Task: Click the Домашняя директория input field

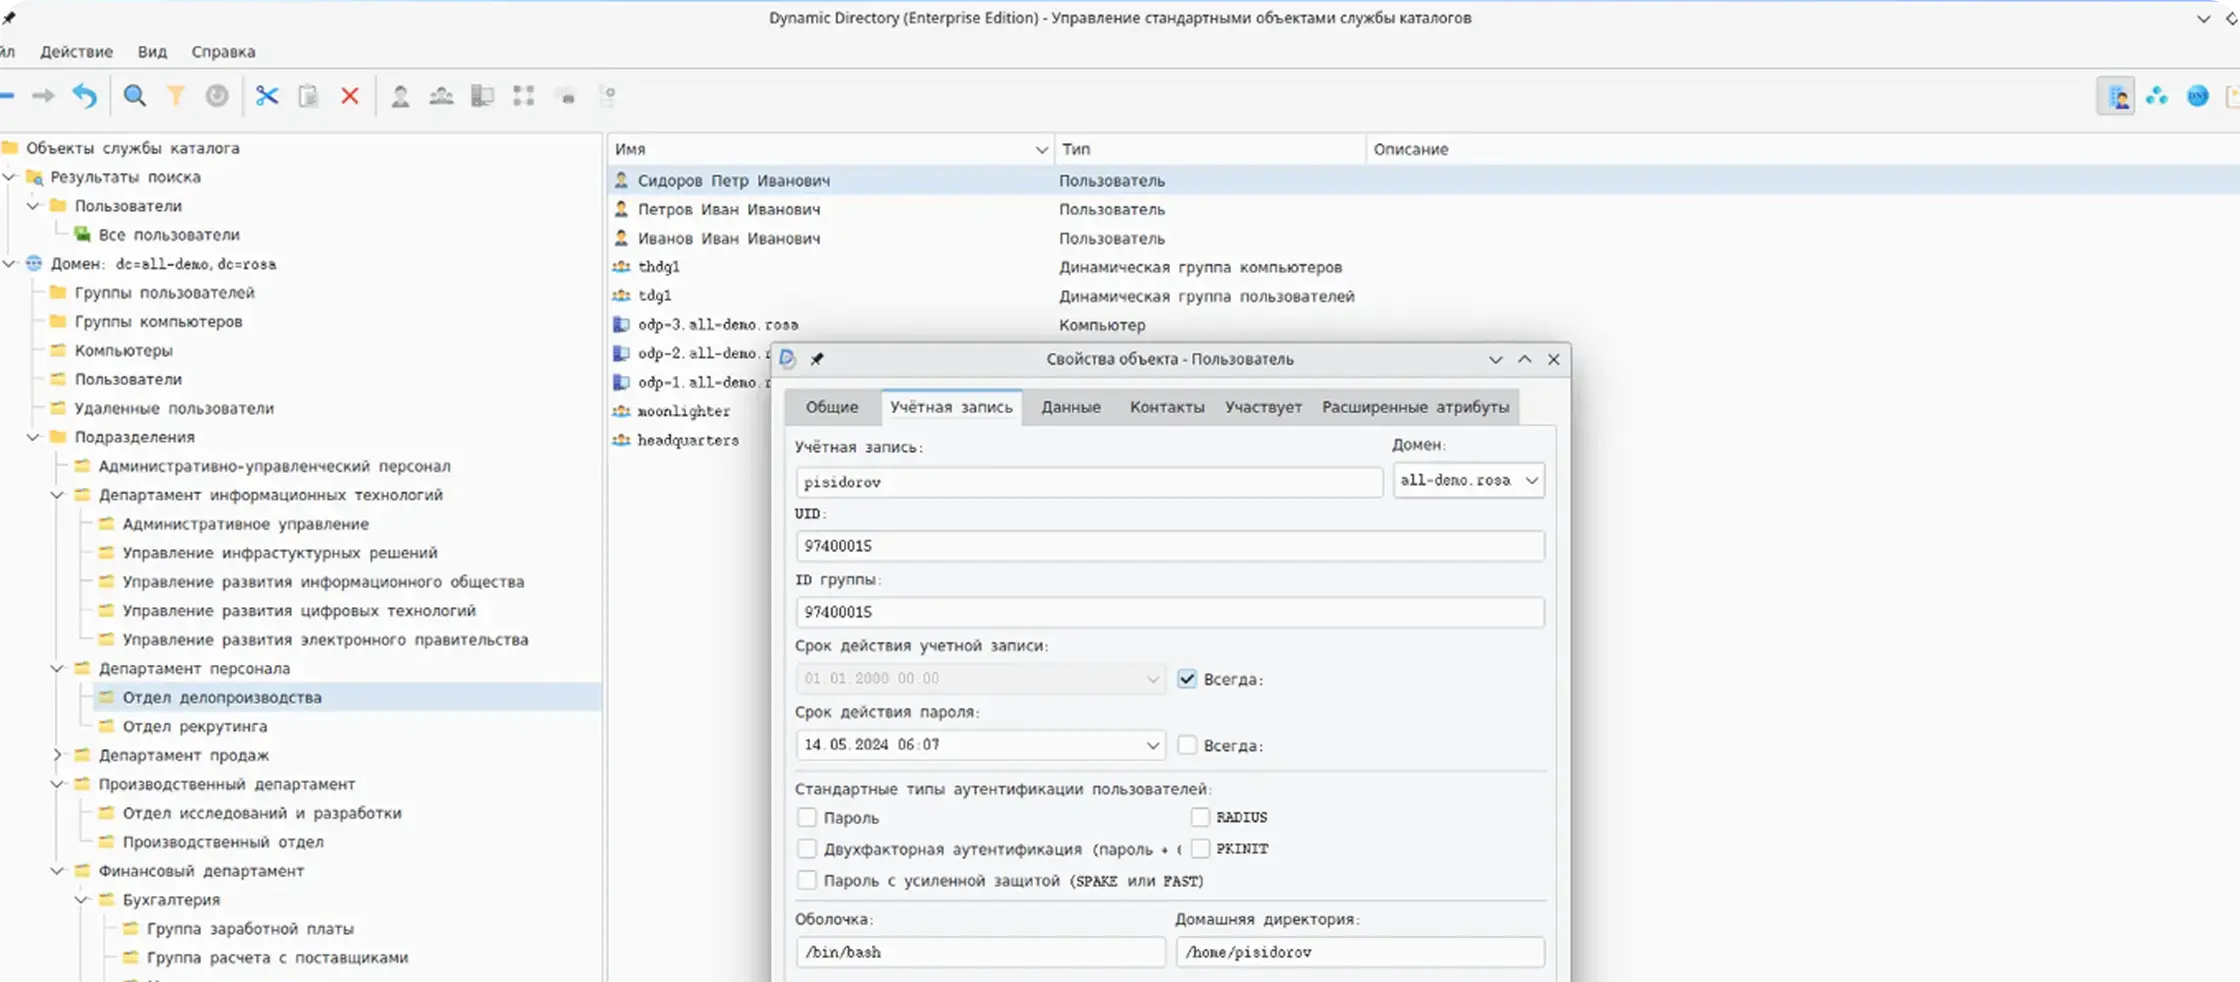Action: pyautogui.click(x=1360, y=952)
